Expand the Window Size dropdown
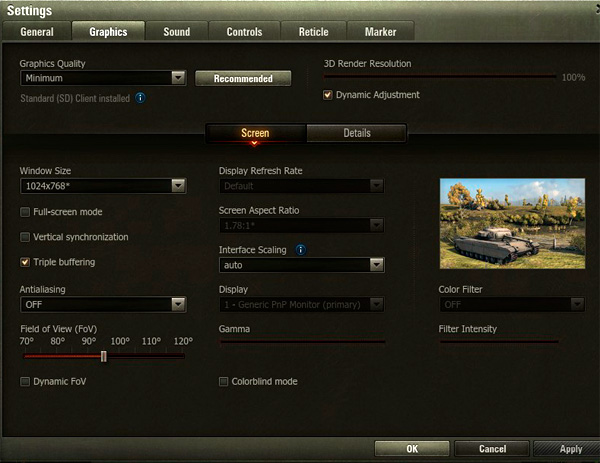The width and height of the screenshot is (600, 463). click(x=103, y=185)
